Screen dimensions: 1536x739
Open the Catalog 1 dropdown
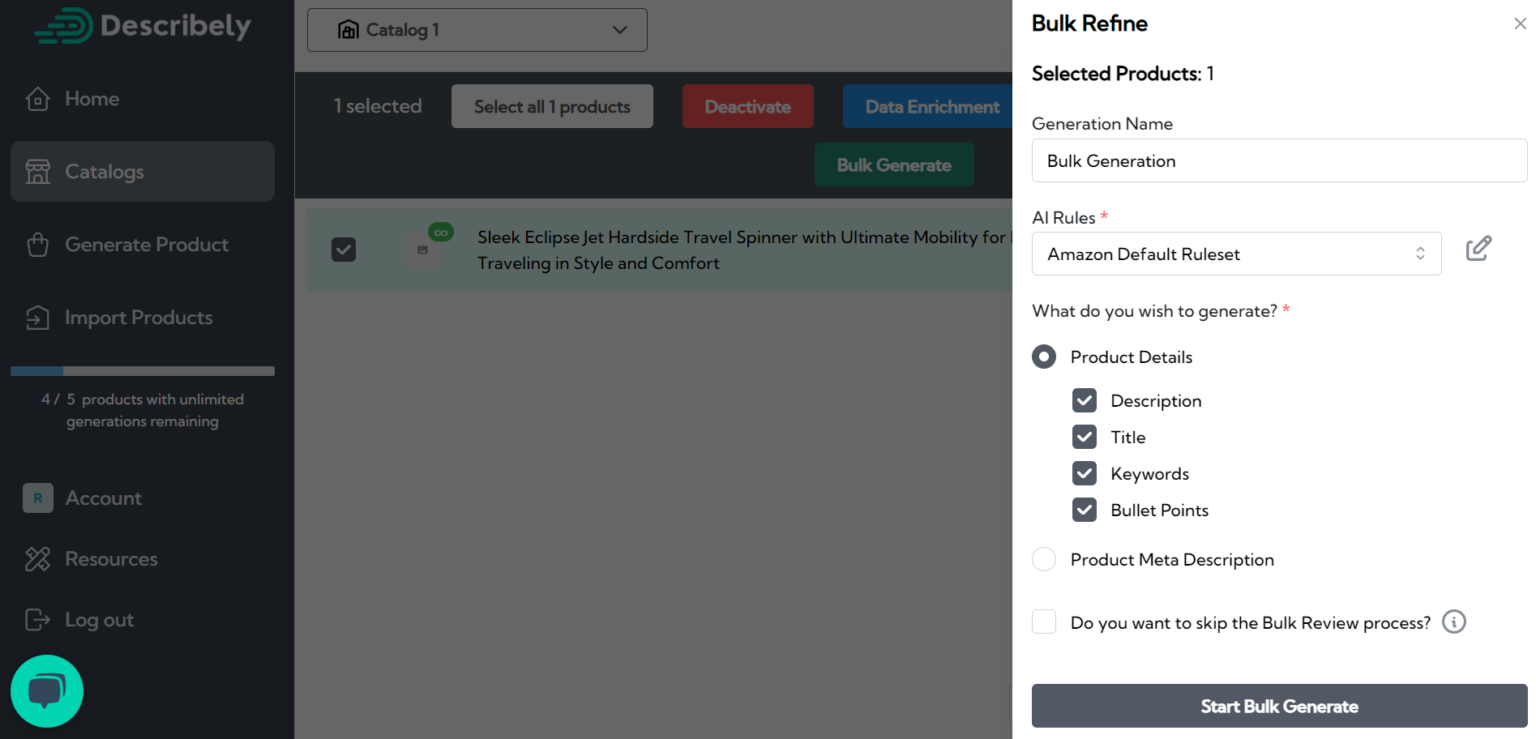pyautogui.click(x=477, y=30)
